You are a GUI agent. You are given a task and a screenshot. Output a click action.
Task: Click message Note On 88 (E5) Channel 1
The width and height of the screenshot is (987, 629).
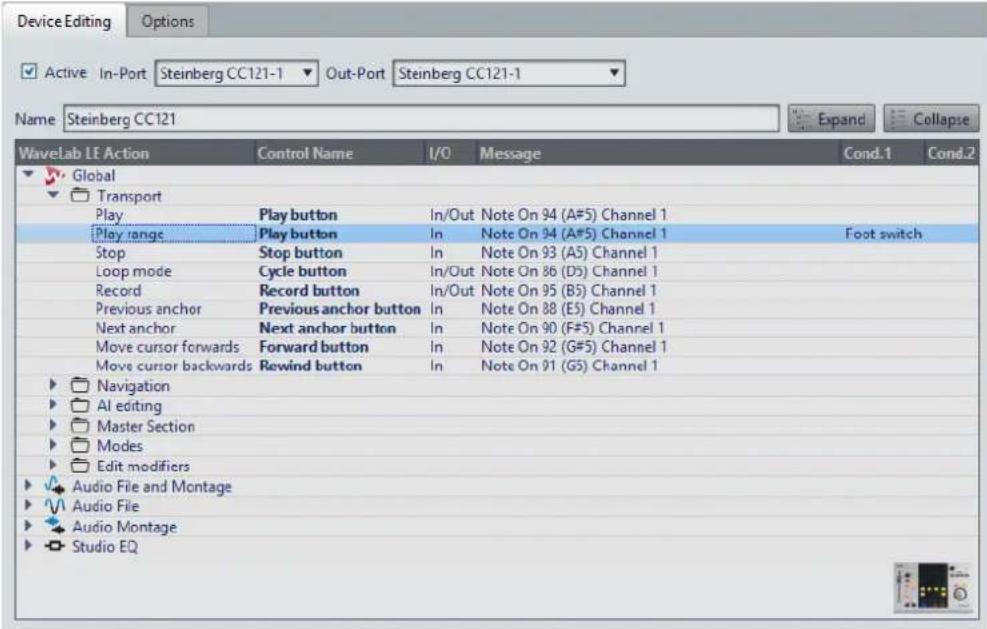[x=568, y=309]
